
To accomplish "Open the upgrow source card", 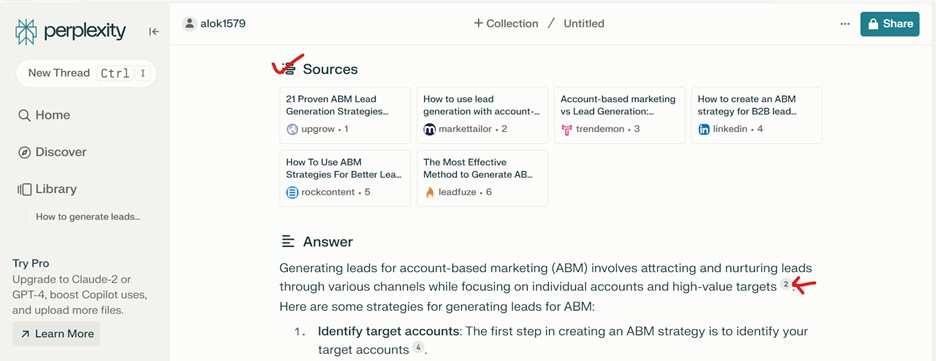I will click(345, 115).
